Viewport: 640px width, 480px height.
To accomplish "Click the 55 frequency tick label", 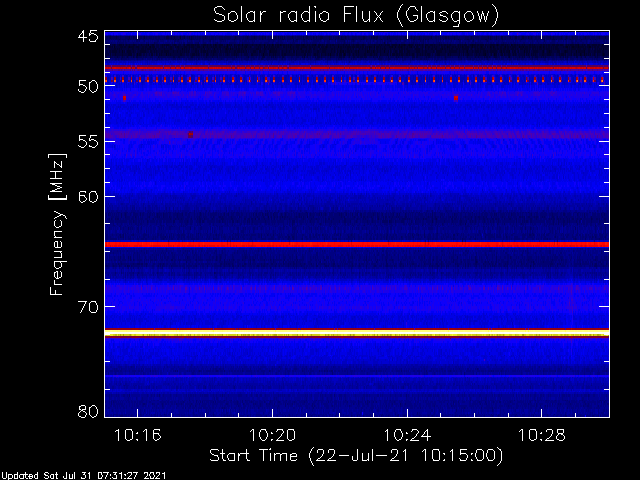I will (x=88, y=142).
